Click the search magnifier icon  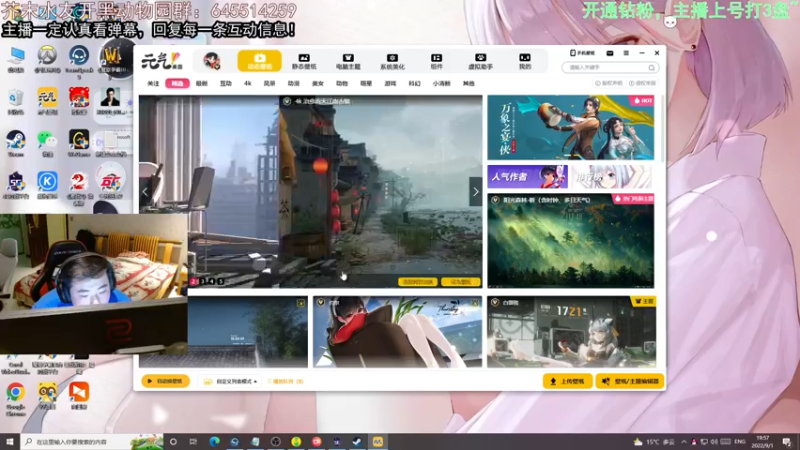tap(652, 67)
